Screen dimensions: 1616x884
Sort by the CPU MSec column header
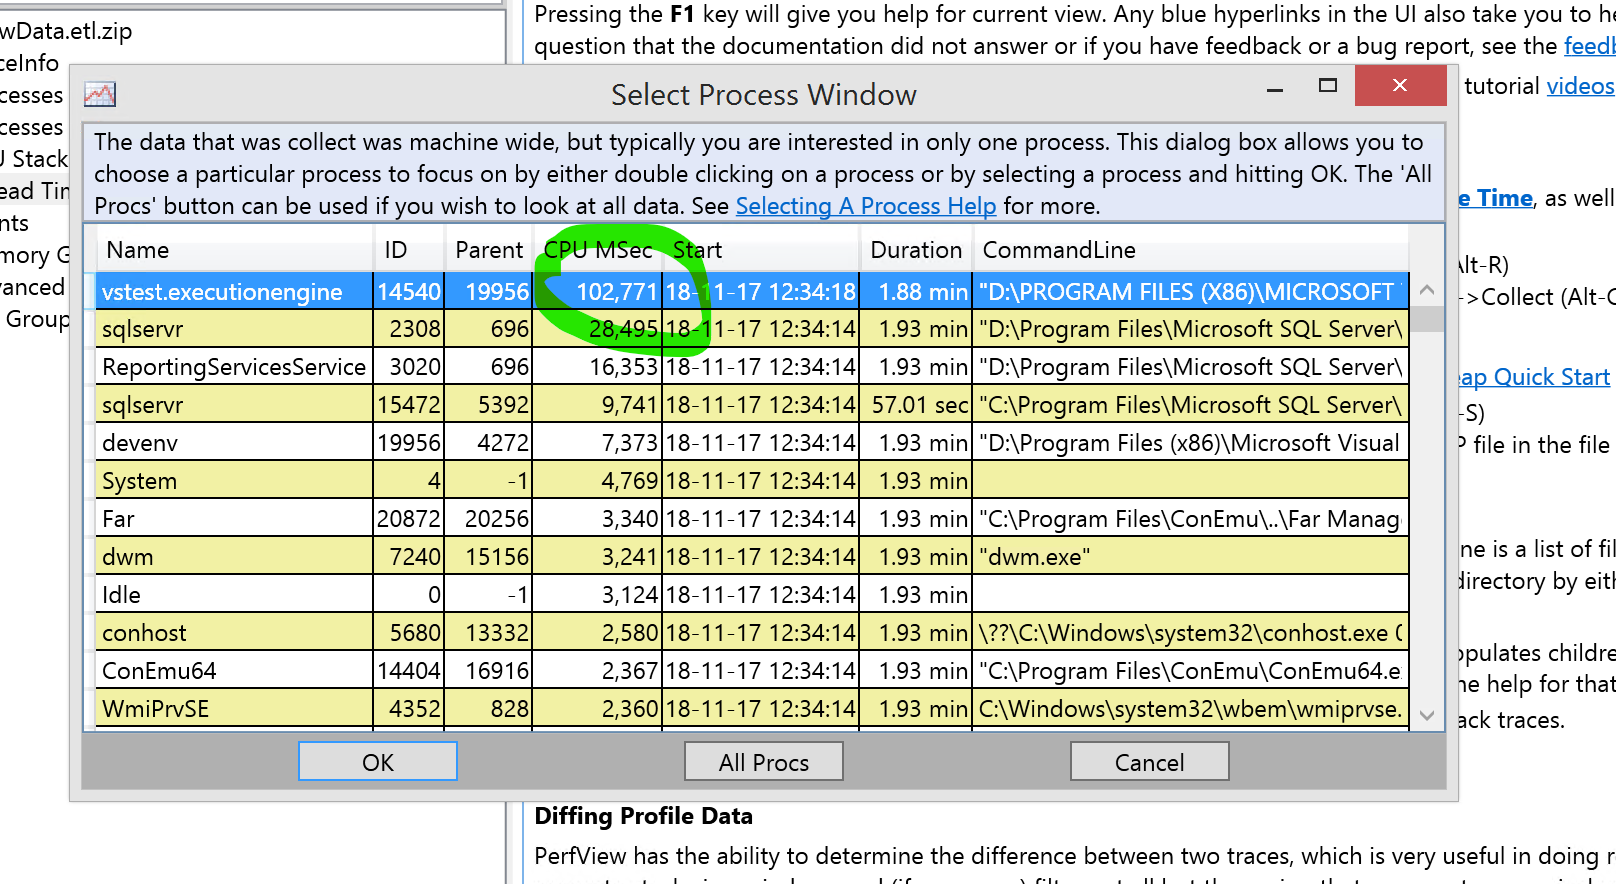coord(598,250)
